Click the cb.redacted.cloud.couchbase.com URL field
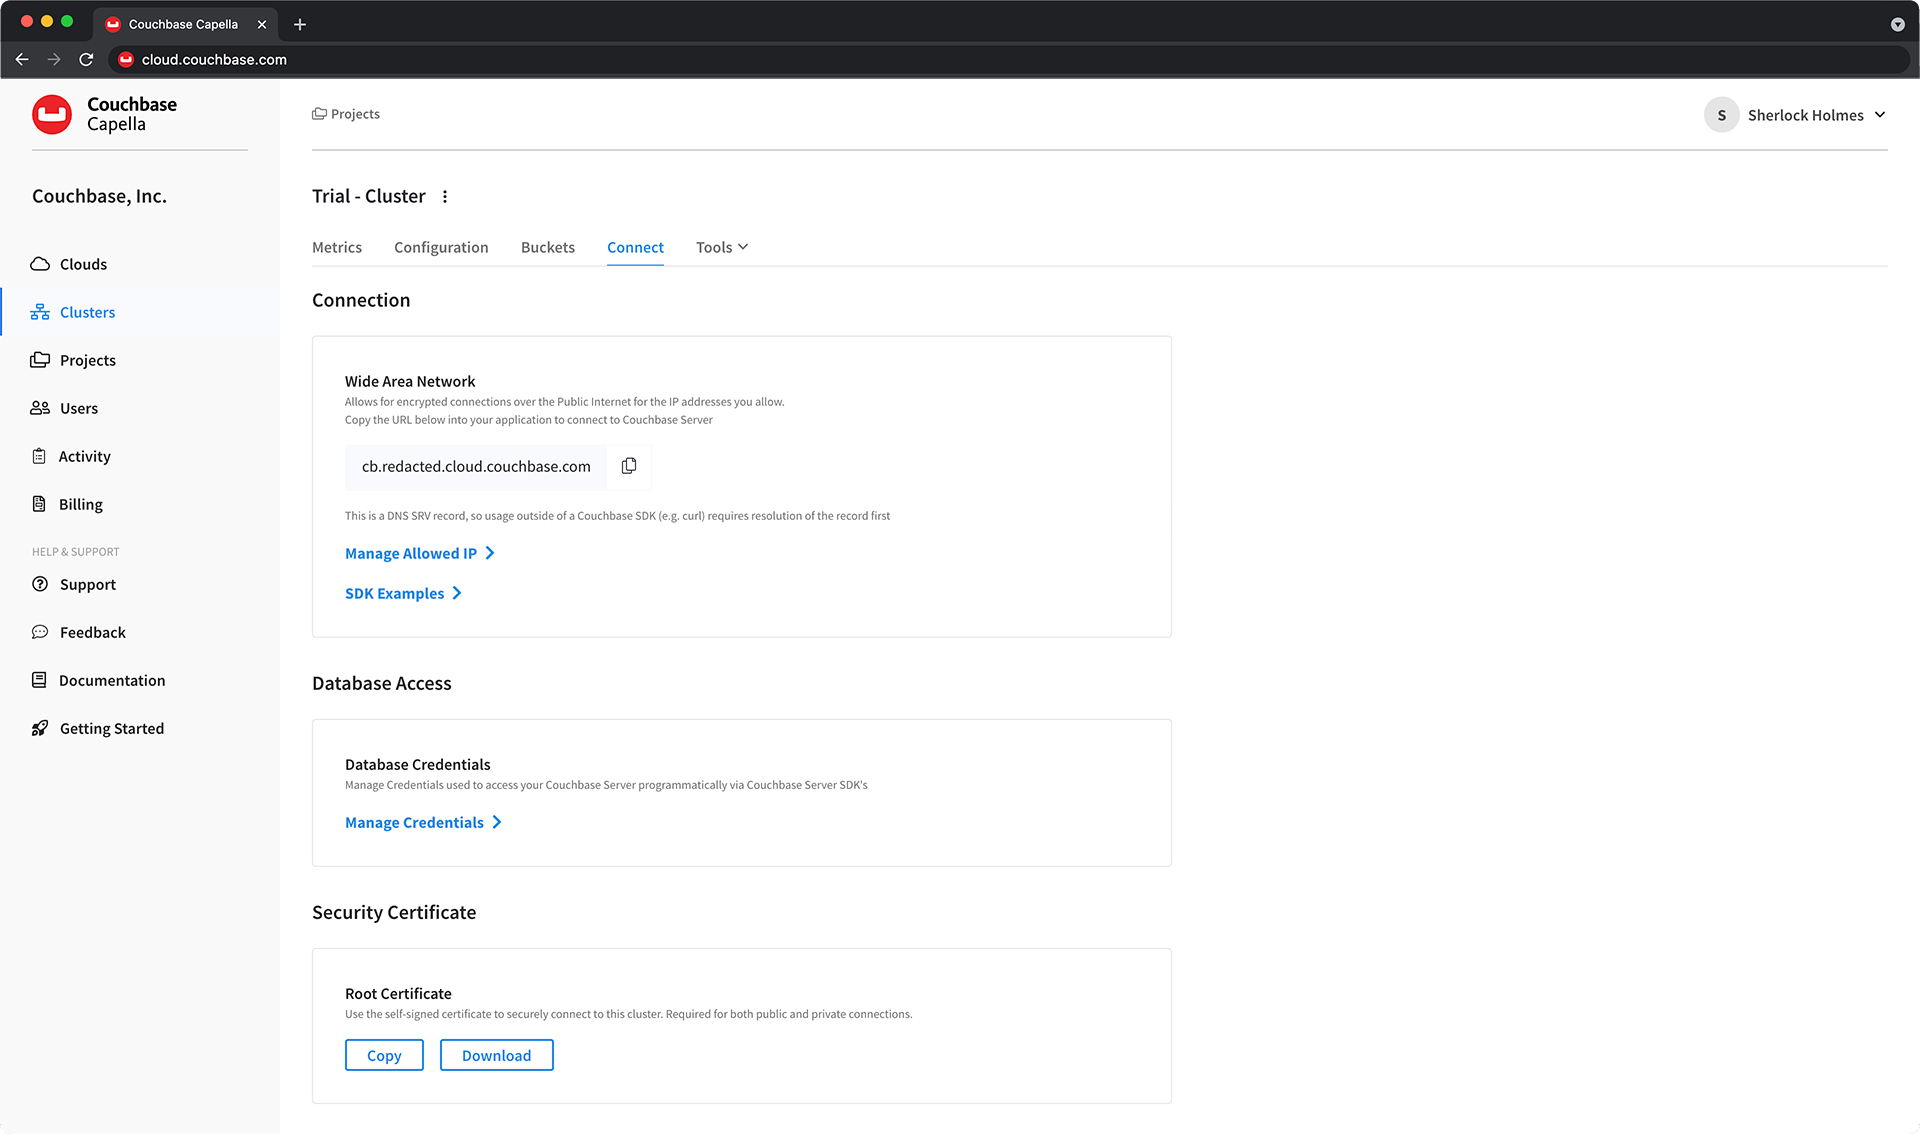This screenshot has width=1920, height=1134. pyautogui.click(x=476, y=466)
